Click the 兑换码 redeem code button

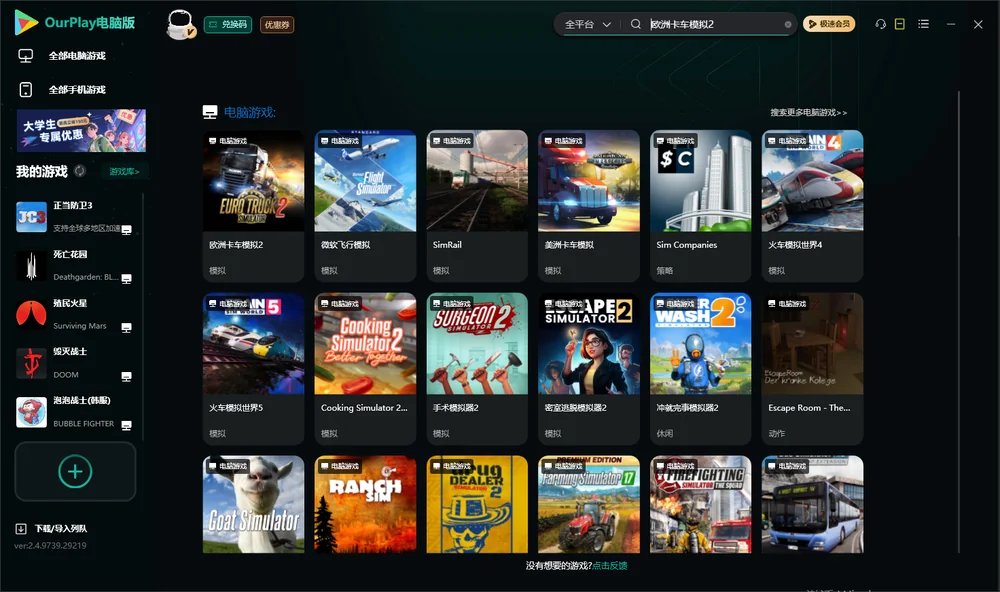[x=228, y=24]
